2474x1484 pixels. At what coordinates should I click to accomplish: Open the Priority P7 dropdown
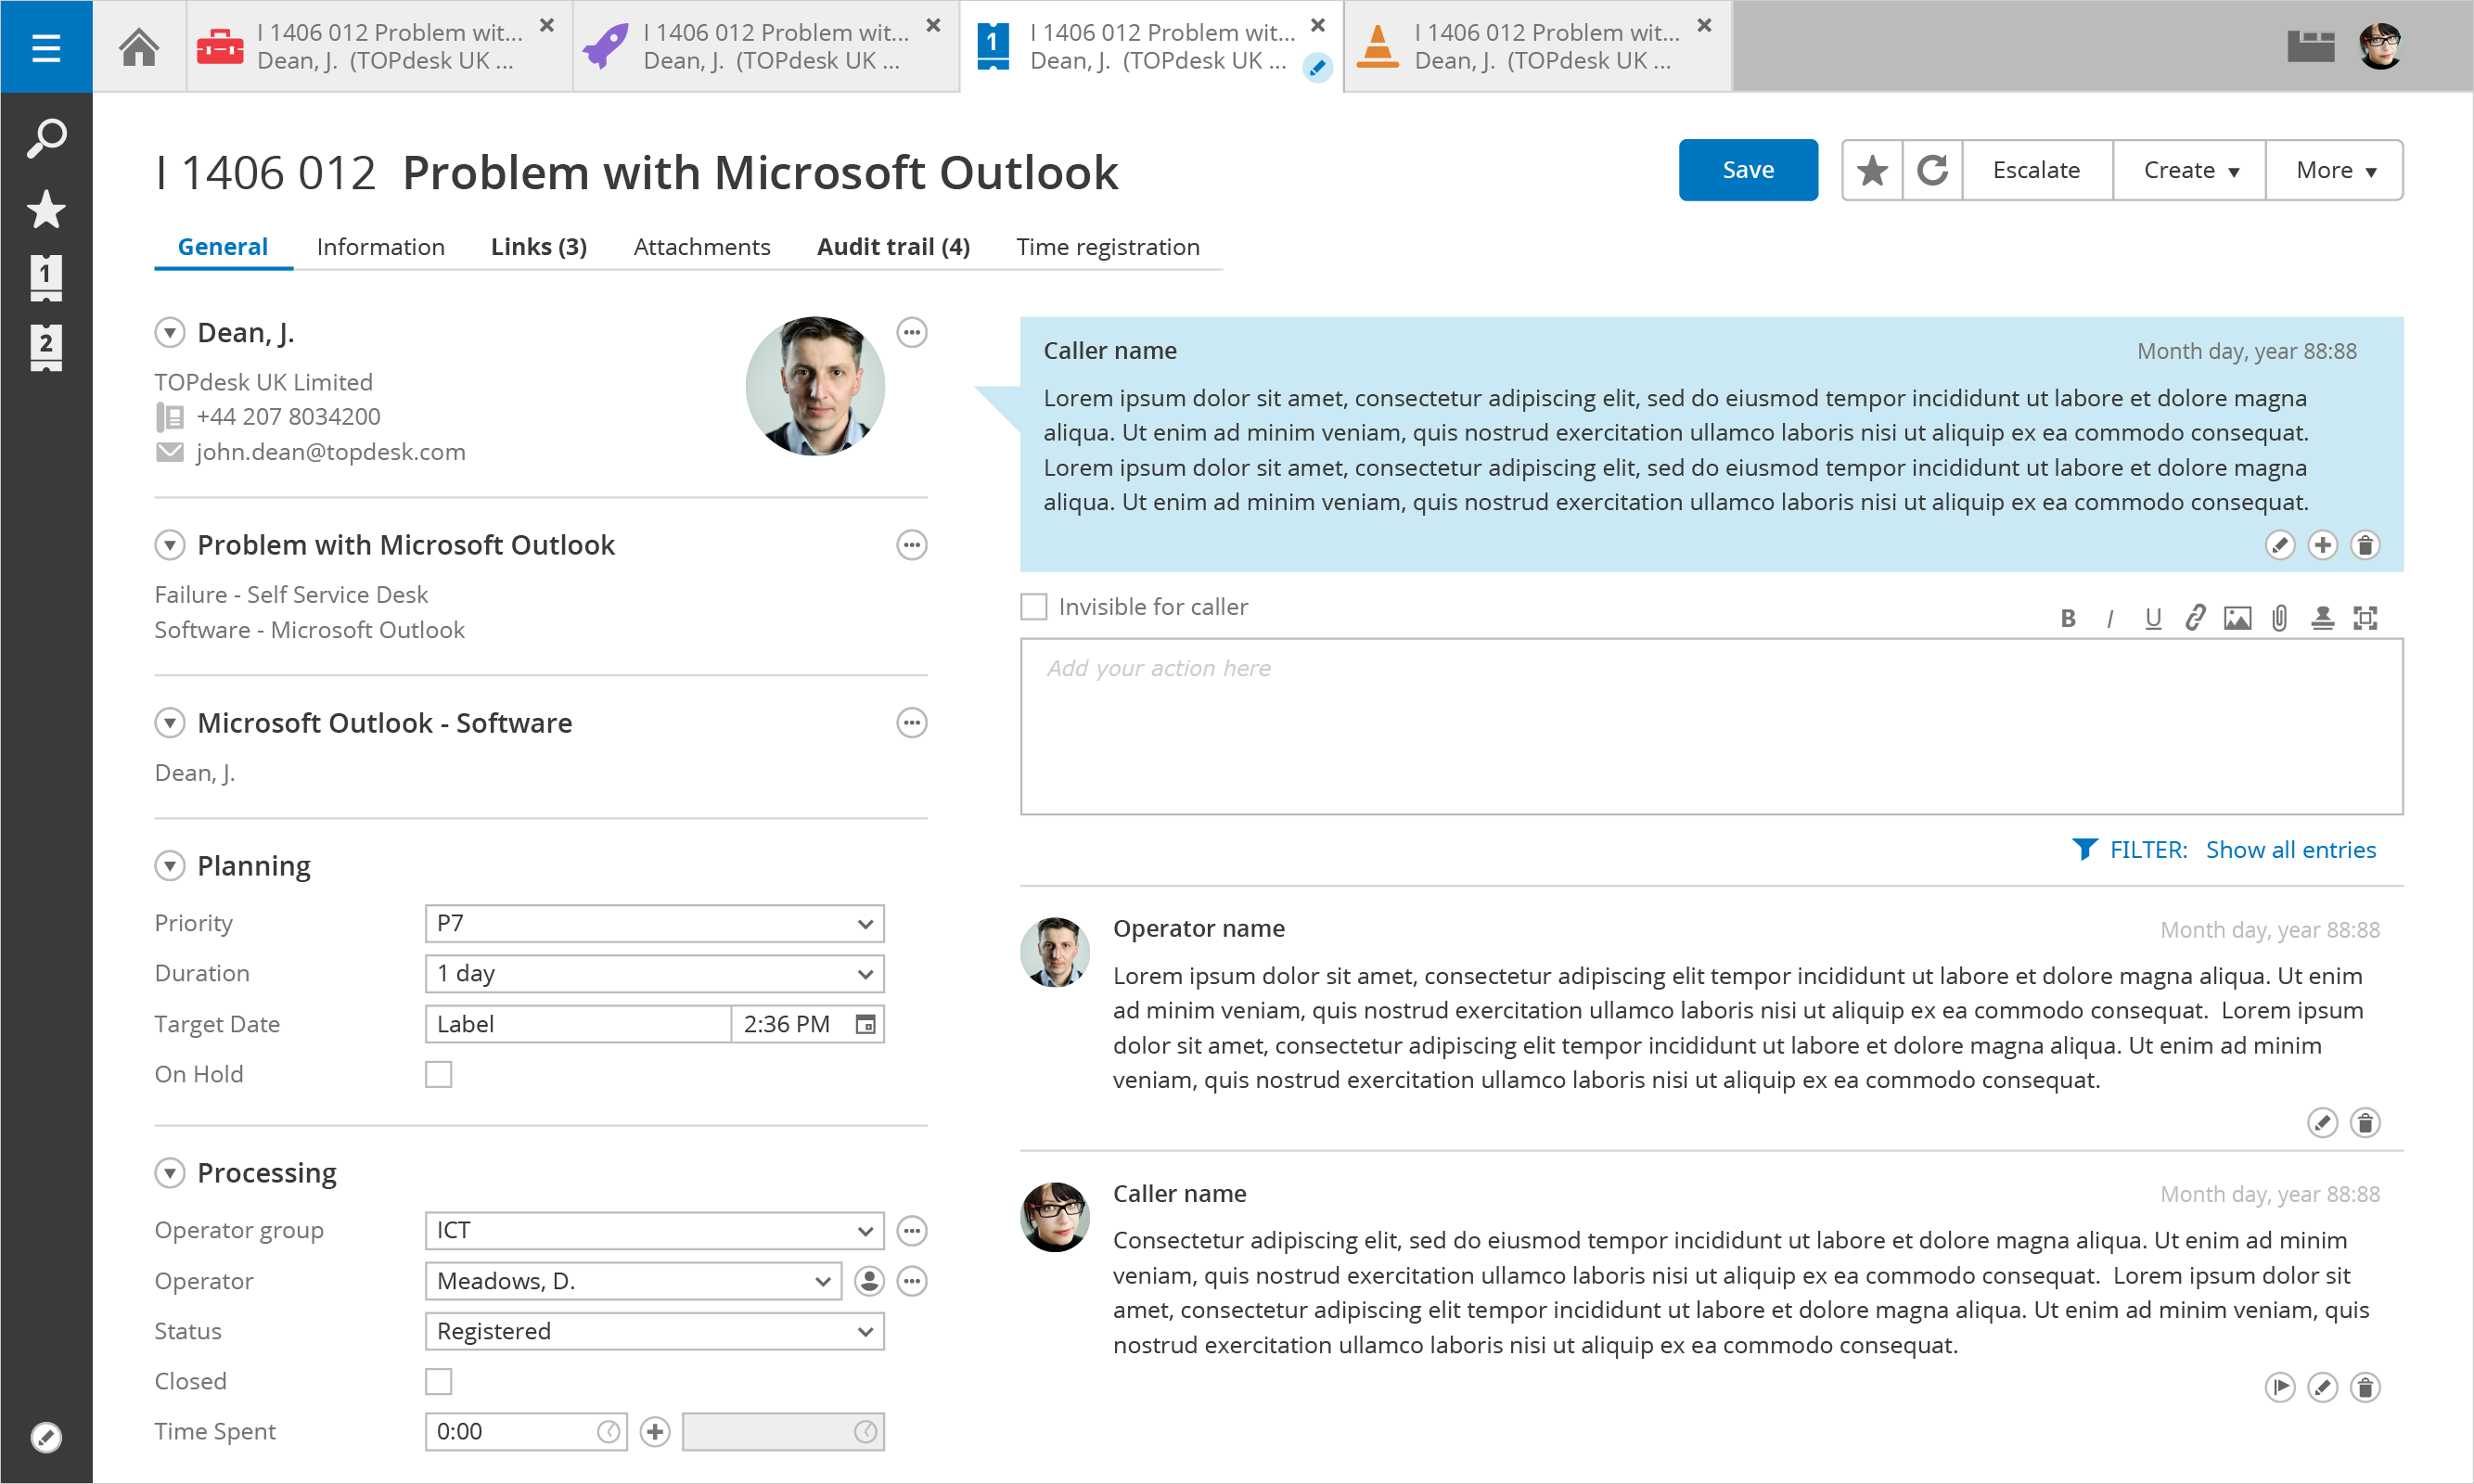[x=654, y=923]
